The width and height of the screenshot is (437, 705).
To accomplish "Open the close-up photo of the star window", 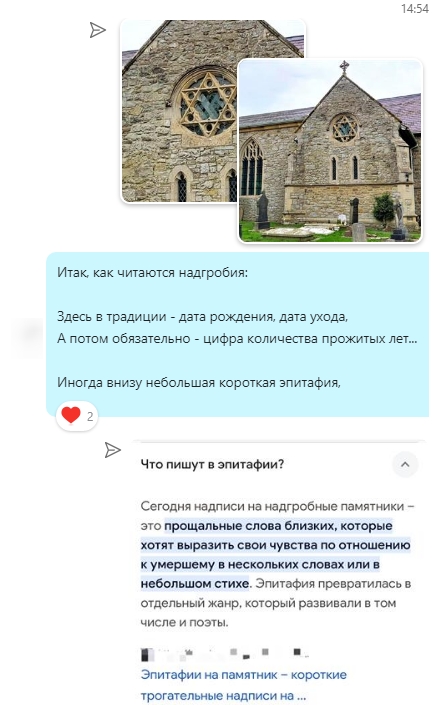I will click(179, 110).
